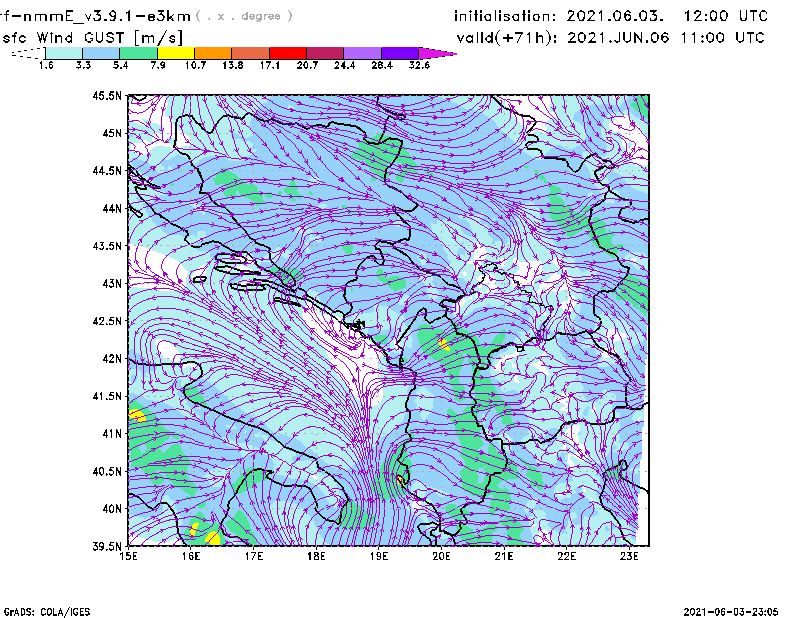Click the colorbar value 17.1
This screenshot has width=800, height=618.
[x=269, y=65]
